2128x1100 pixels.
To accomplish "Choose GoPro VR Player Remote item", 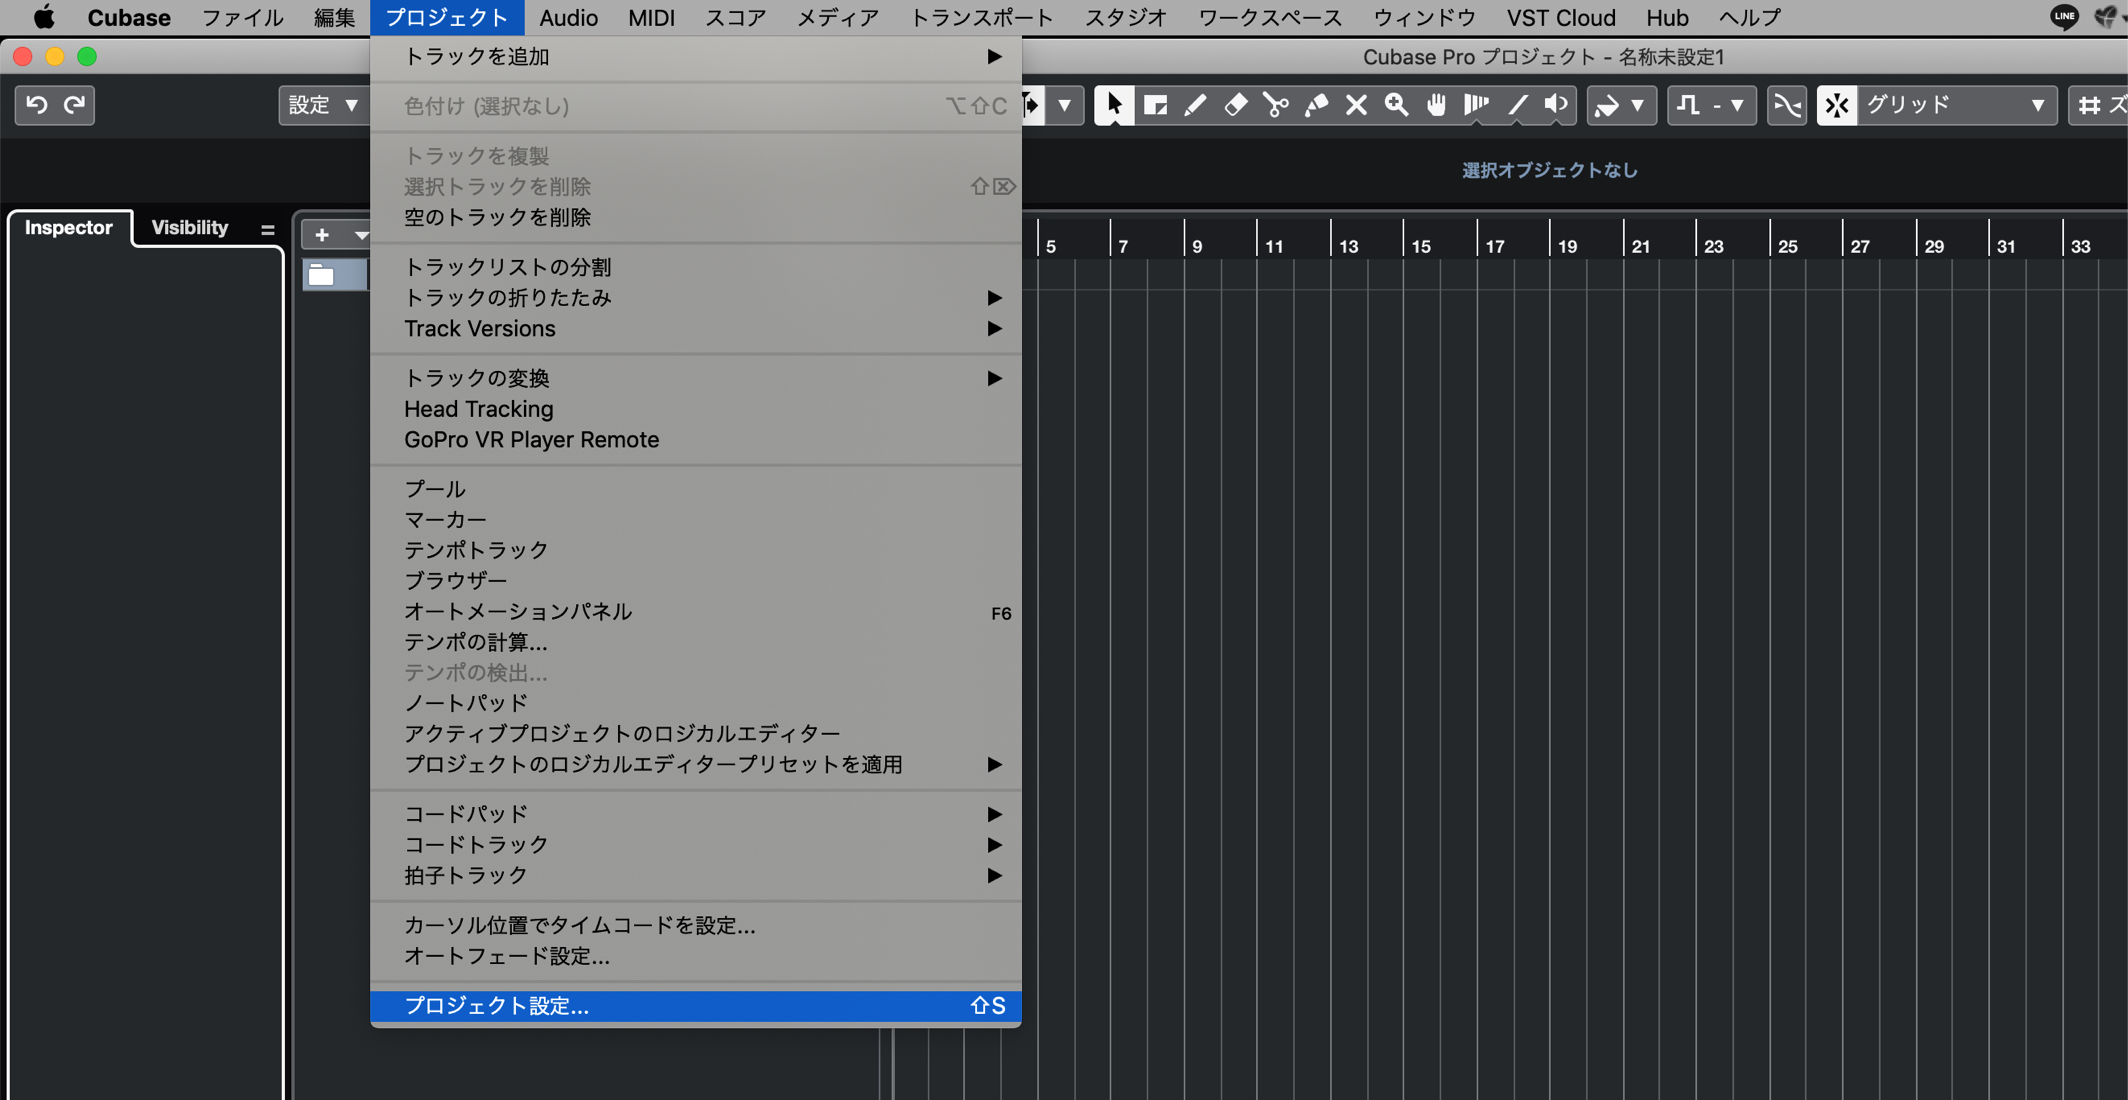I will (695, 440).
